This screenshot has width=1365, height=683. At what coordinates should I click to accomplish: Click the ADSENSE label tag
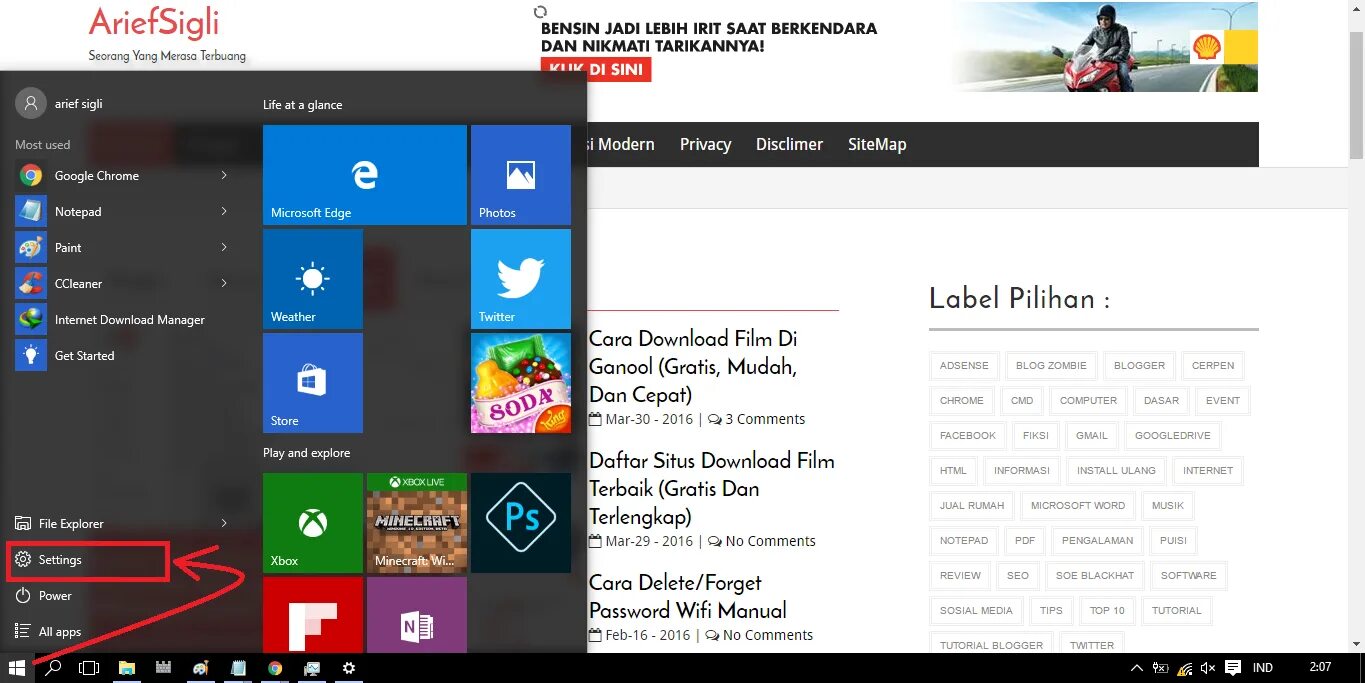[964, 366]
